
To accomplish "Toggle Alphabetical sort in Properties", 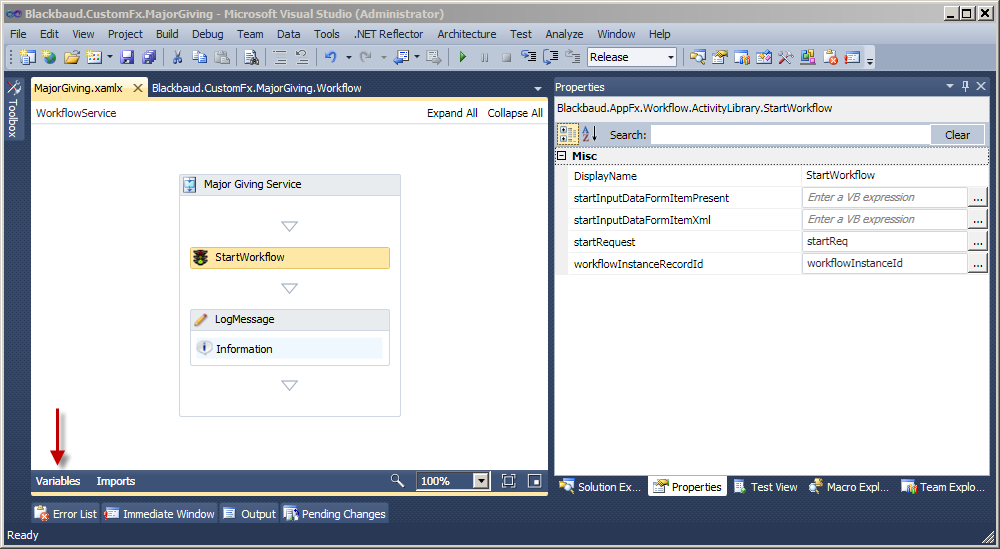I will 589,134.
